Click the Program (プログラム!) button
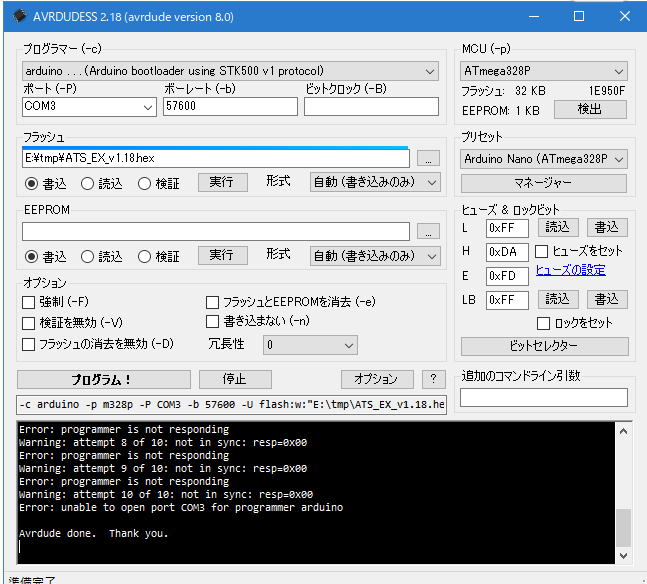 [x=103, y=379]
